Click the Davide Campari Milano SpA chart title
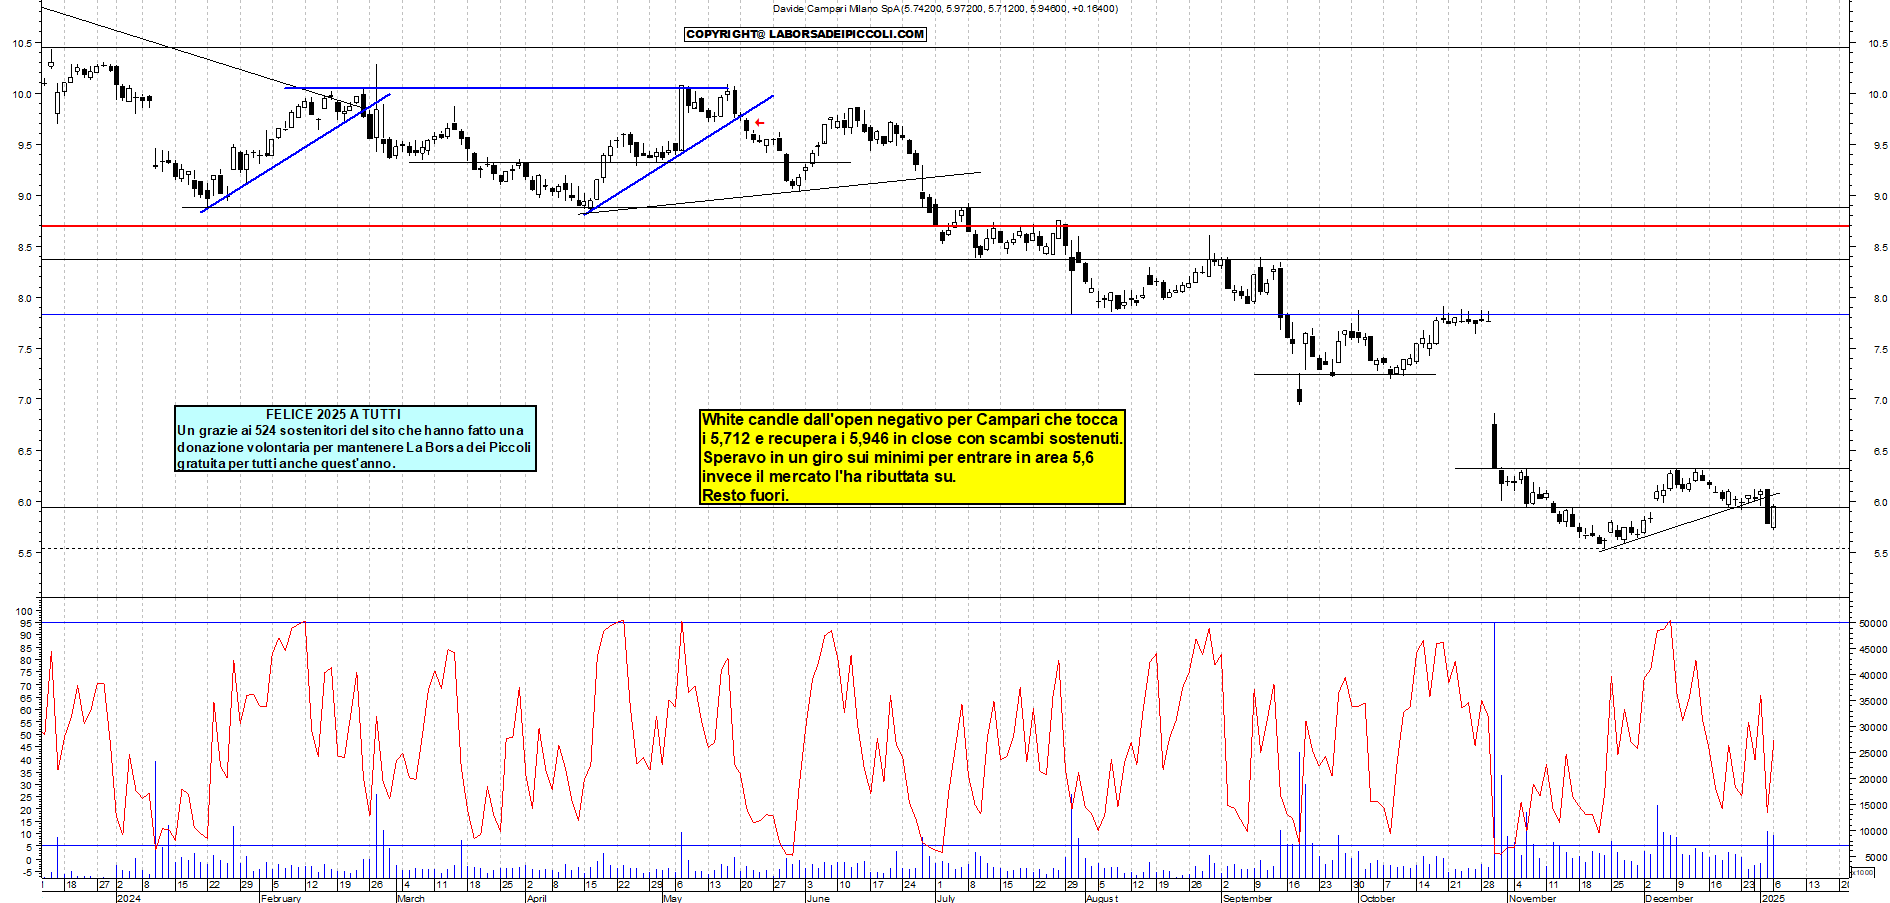This screenshot has height=903, width=1890. [x=945, y=8]
